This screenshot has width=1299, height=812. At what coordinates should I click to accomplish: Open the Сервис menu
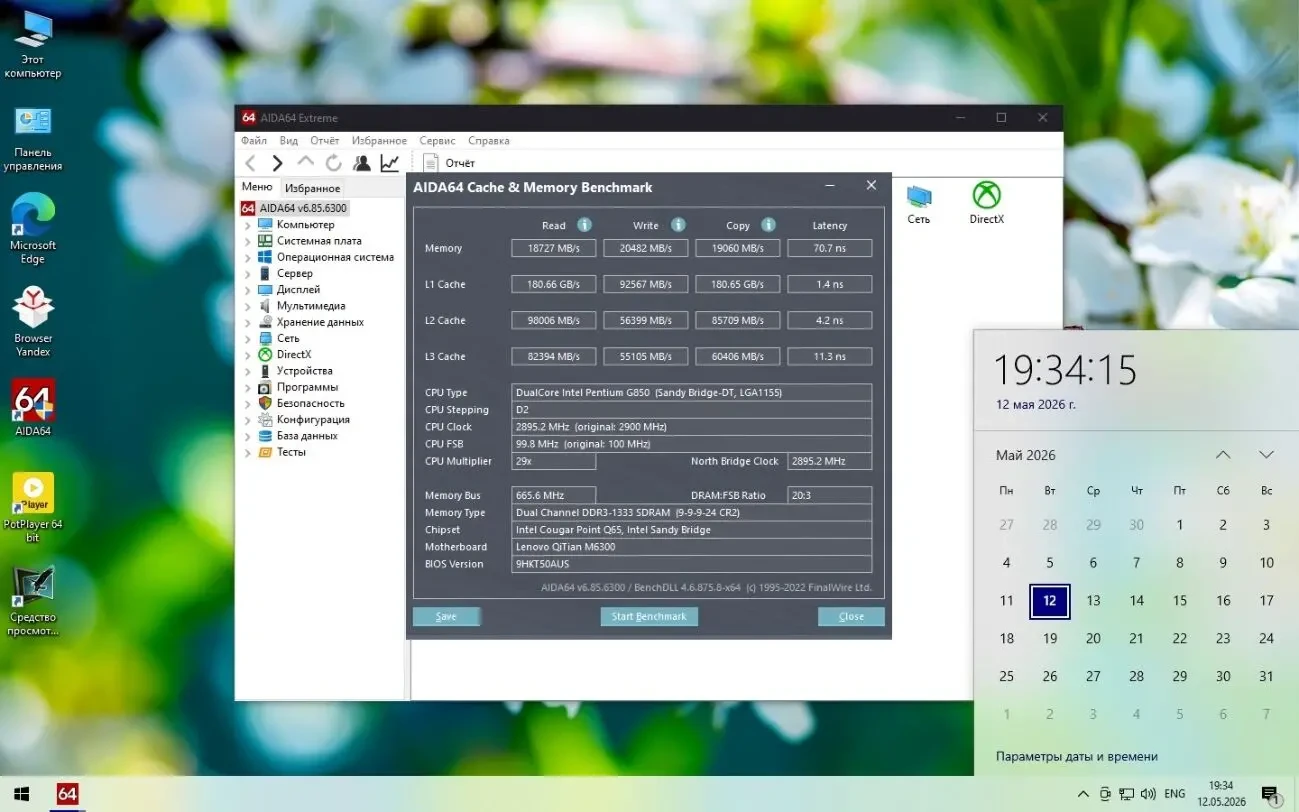pyautogui.click(x=438, y=140)
